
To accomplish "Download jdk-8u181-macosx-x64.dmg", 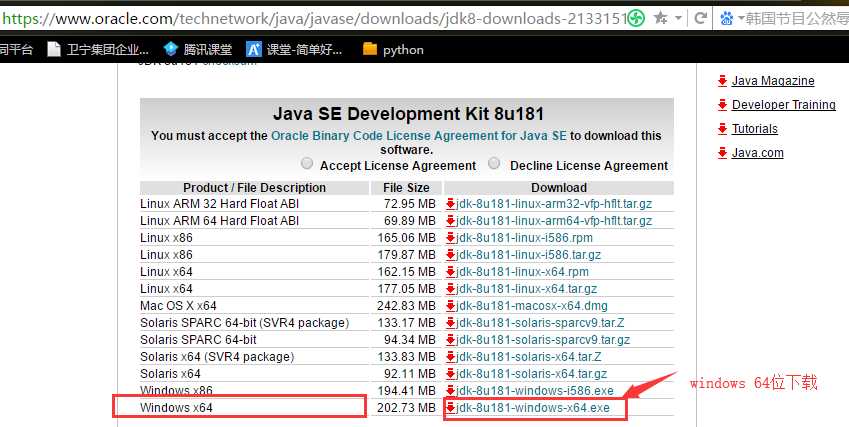I will 532,306.
